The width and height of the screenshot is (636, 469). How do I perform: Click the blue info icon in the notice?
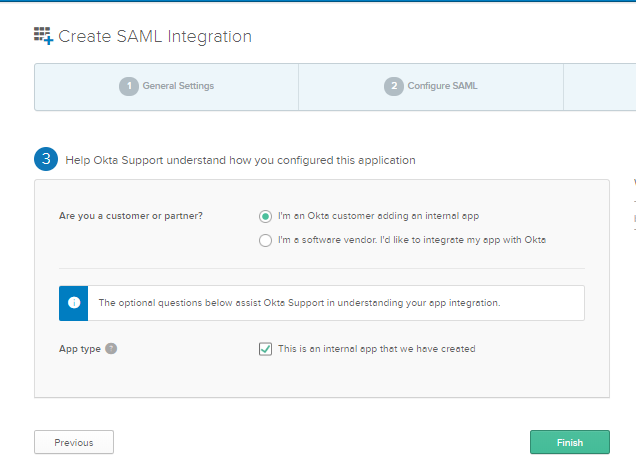point(74,303)
